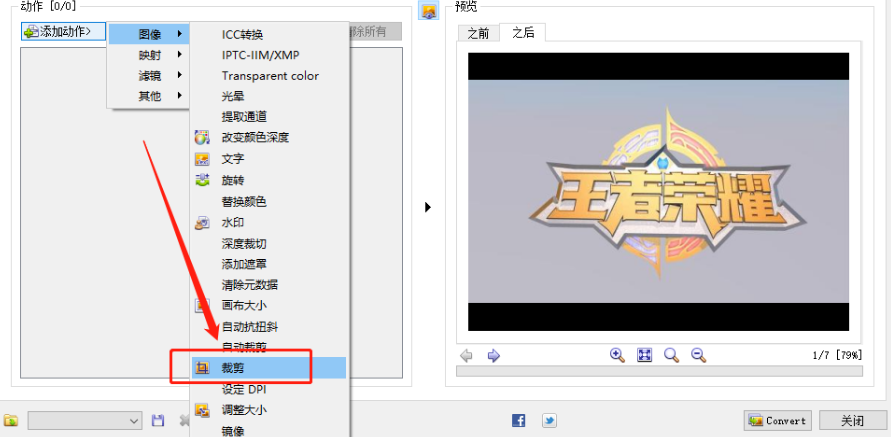Switch to the 之前 preview tab
The height and width of the screenshot is (437, 891).
[x=478, y=34]
